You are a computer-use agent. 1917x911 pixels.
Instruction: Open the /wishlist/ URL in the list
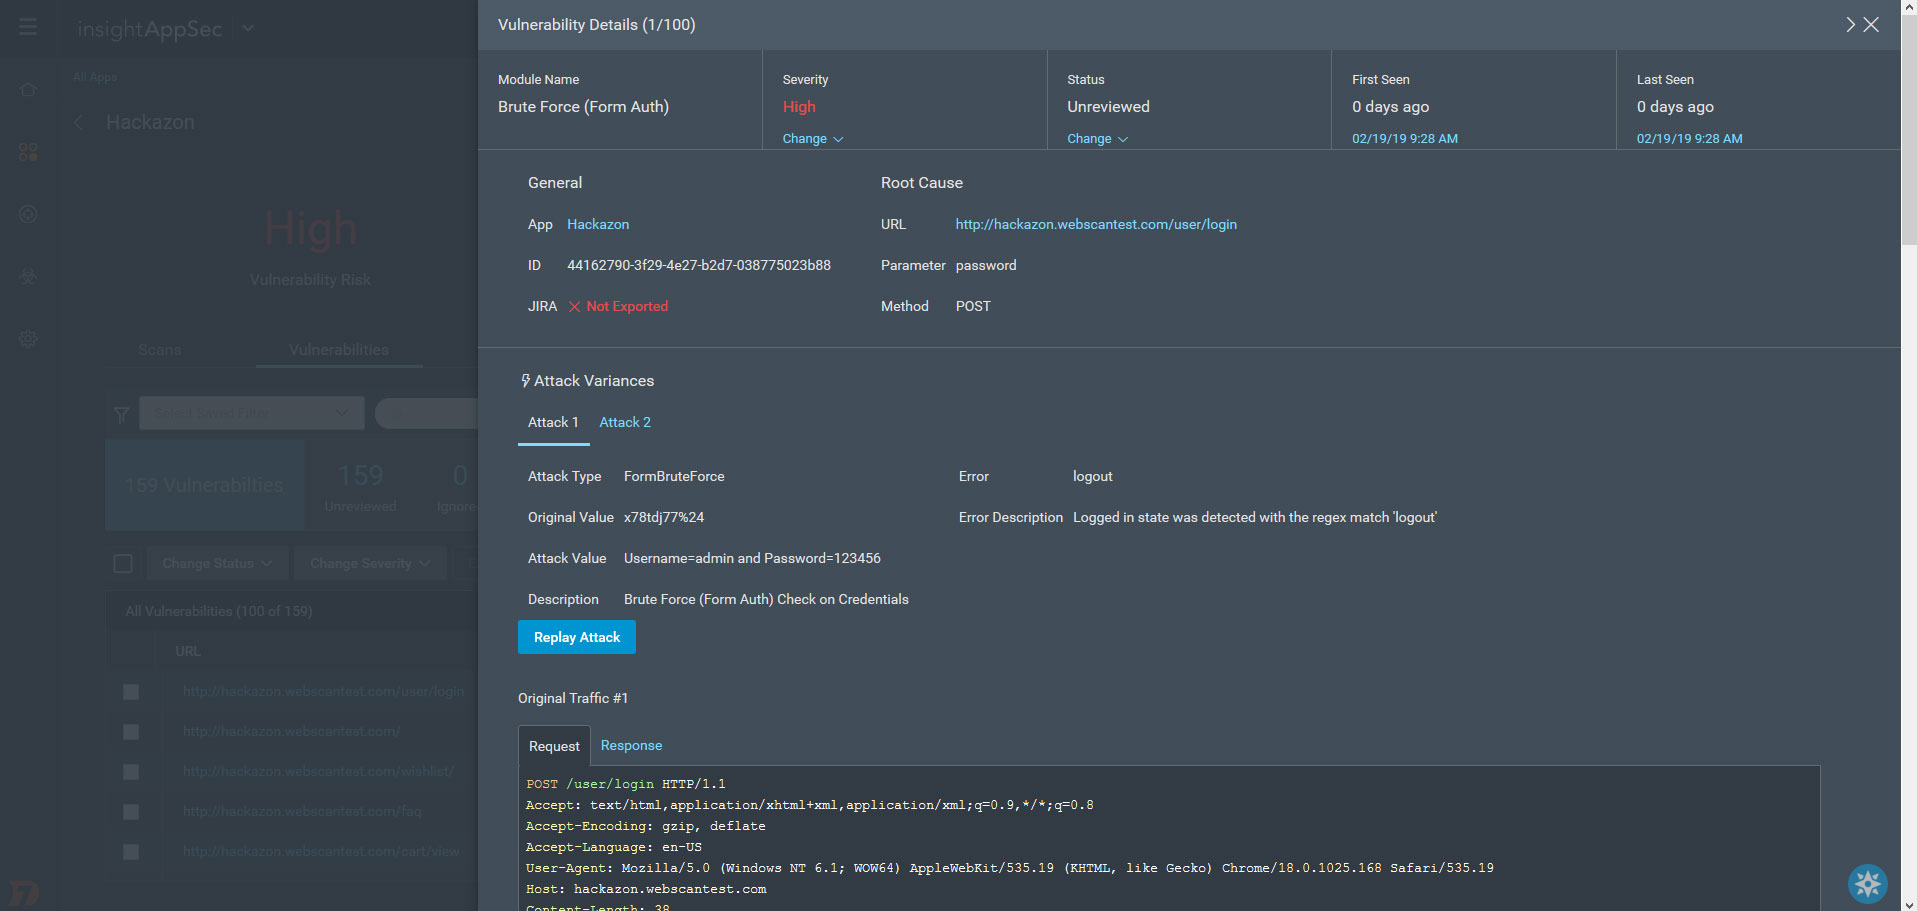(x=318, y=772)
